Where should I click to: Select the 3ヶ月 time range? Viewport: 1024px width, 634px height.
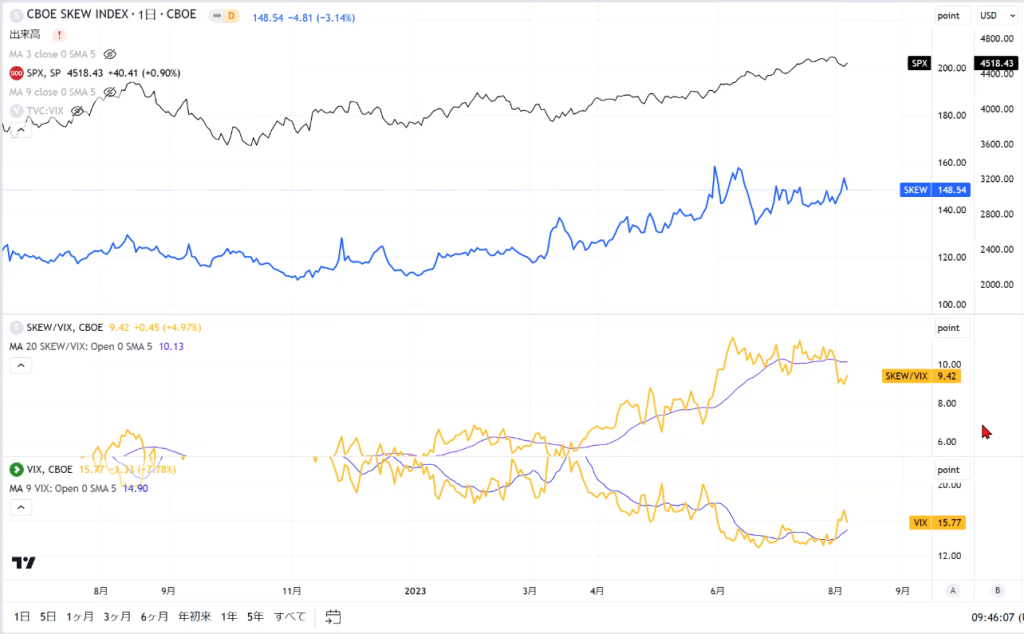click(117, 616)
